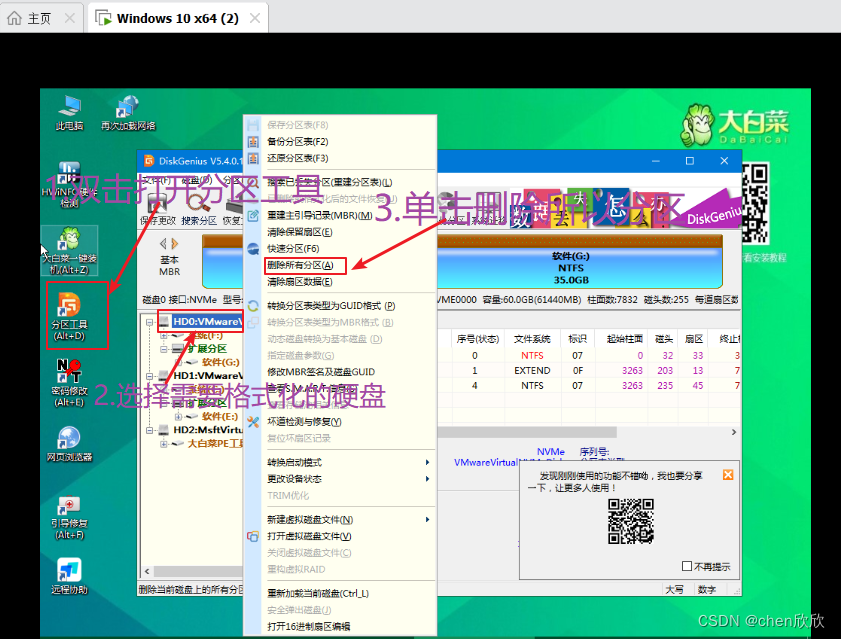This screenshot has height=639, width=841.
Task: Collapse the 扩展分区 tree node under HD0
Action: pos(164,349)
